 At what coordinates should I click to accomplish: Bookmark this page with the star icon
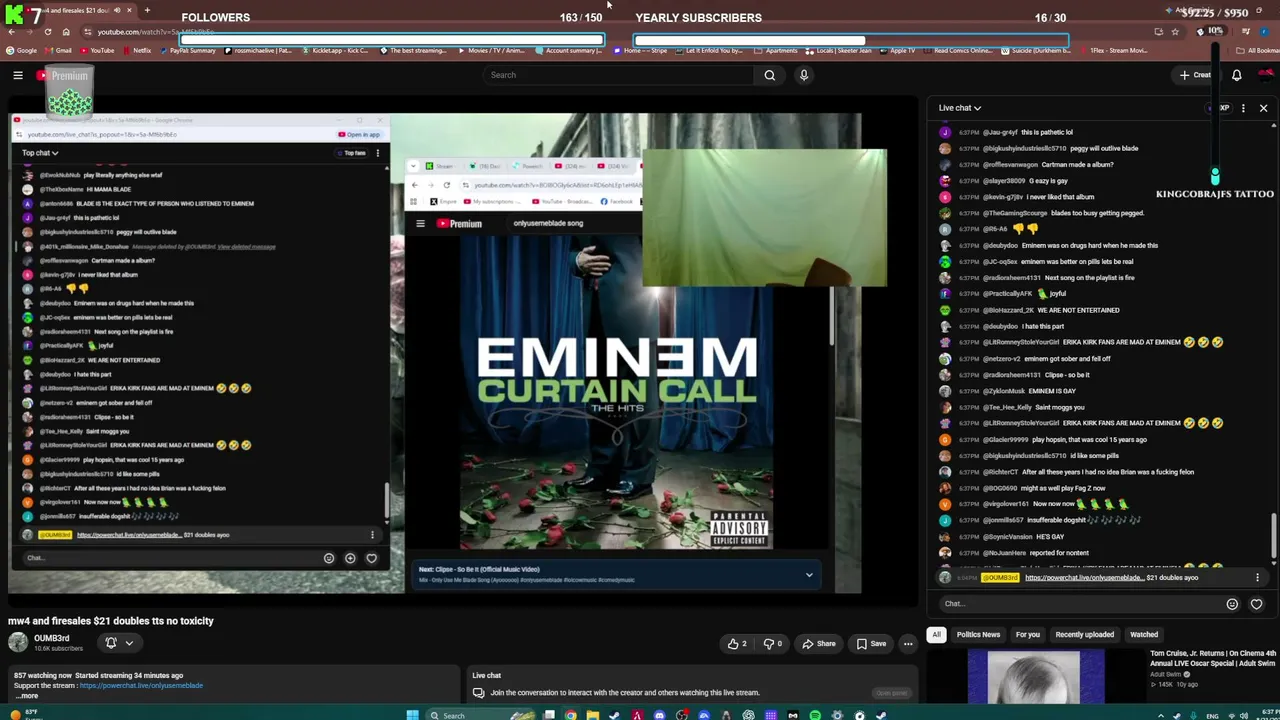pyautogui.click(x=1175, y=32)
